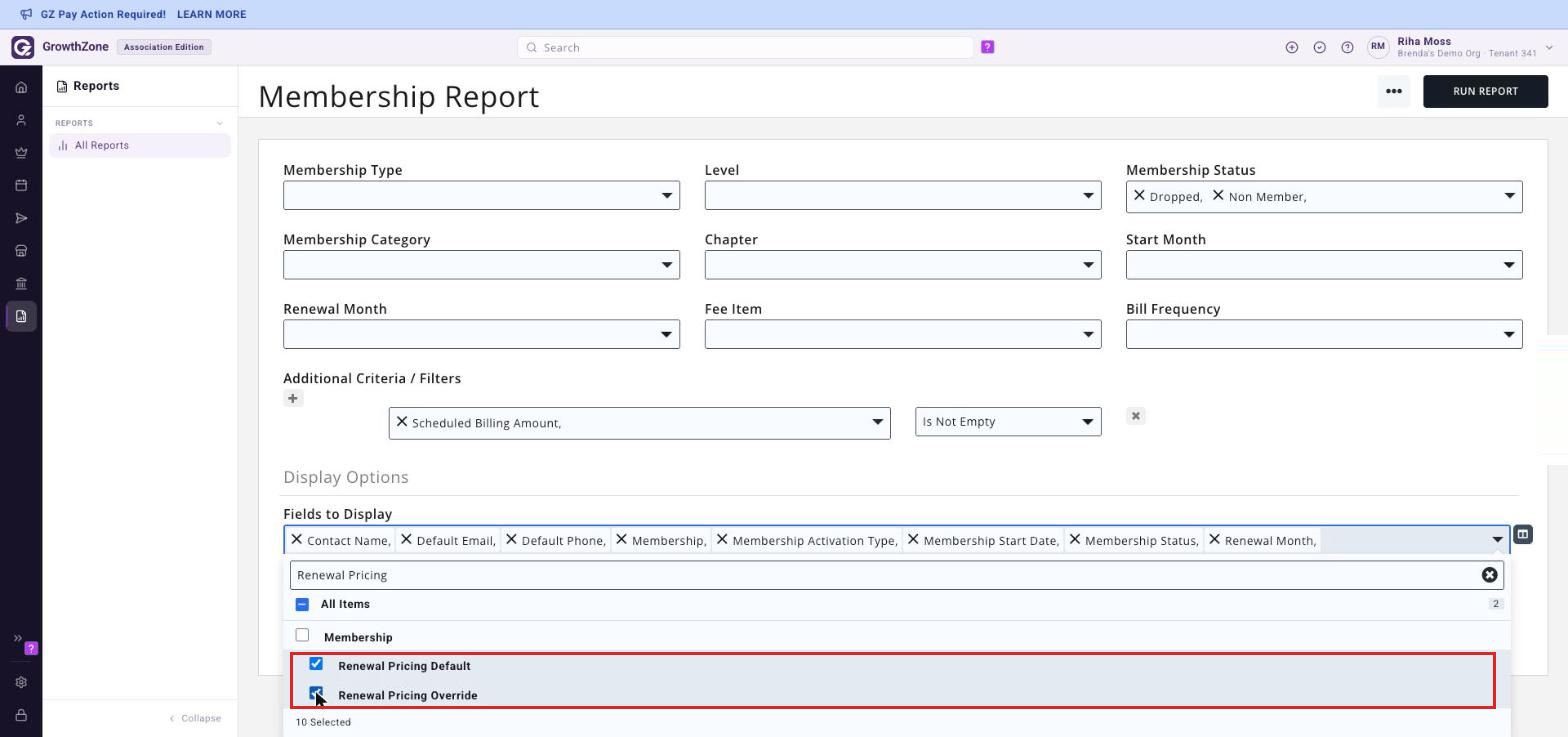1568x737 pixels.
Task: Open the paper-plane Communications icon in sidebar
Action: 21,218
